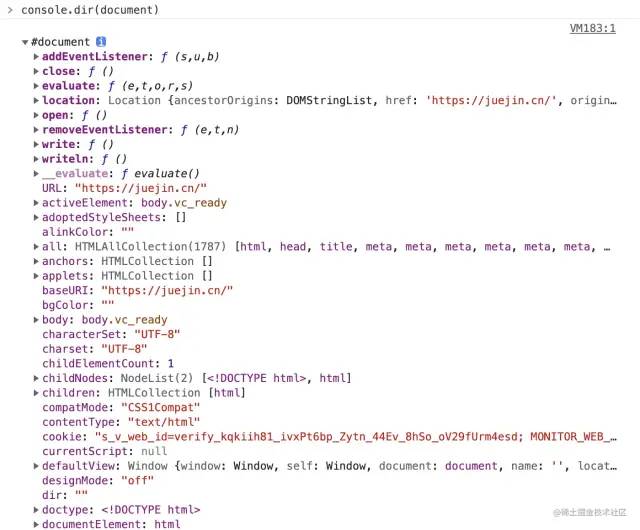
Task: Expand the activeElement property
Action: pyautogui.click(x=36, y=203)
